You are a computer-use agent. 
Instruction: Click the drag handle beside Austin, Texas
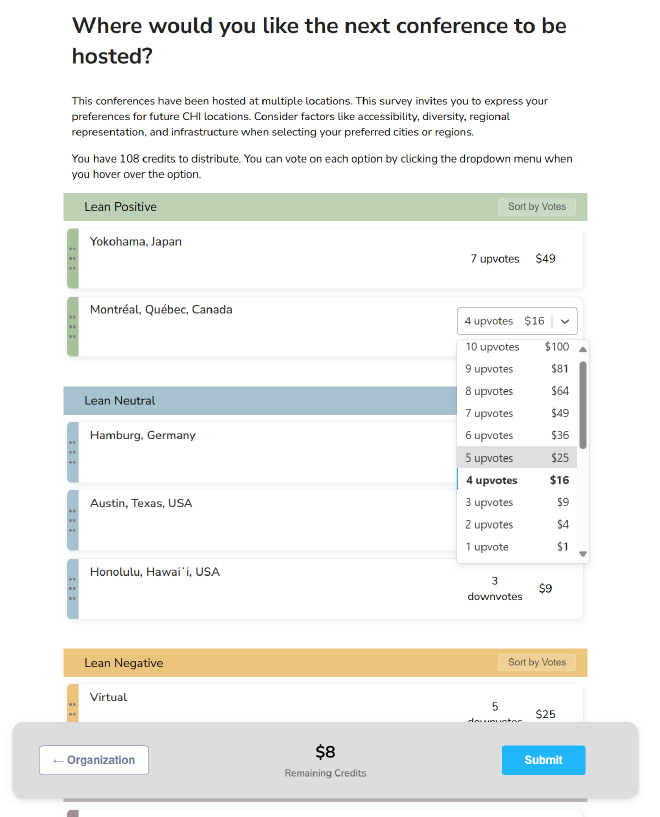coord(72,520)
